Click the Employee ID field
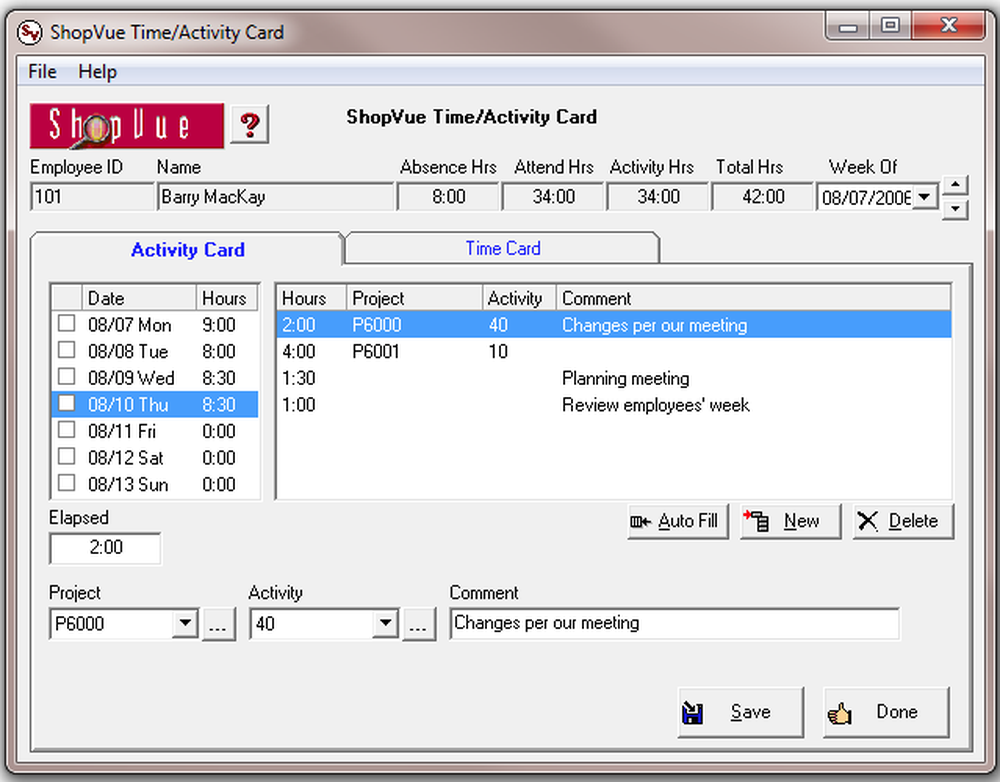 click(x=92, y=196)
